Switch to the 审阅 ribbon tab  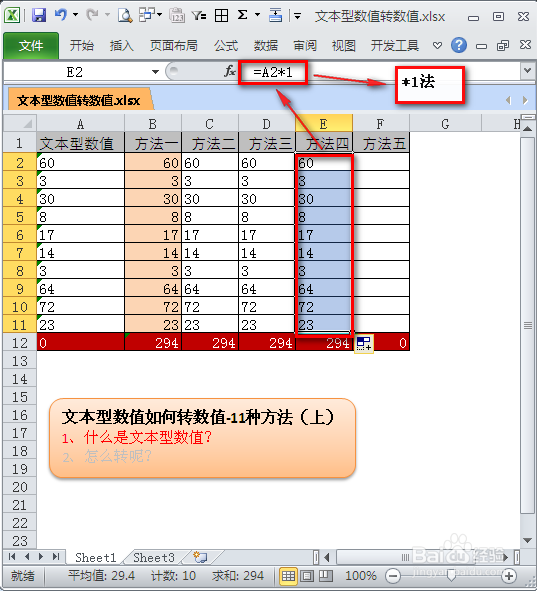[305, 46]
